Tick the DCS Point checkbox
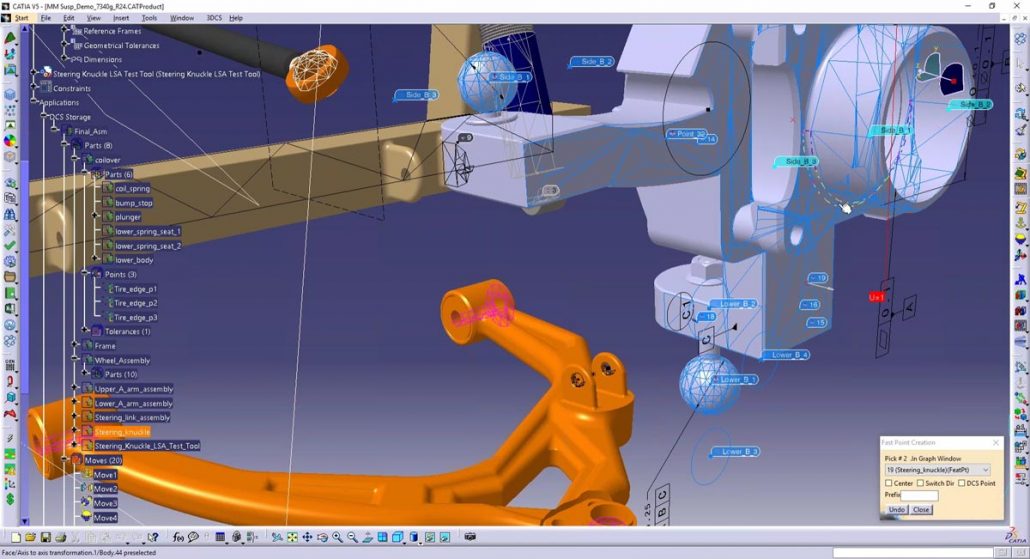The width and height of the screenshot is (1030, 559). [x=962, y=483]
